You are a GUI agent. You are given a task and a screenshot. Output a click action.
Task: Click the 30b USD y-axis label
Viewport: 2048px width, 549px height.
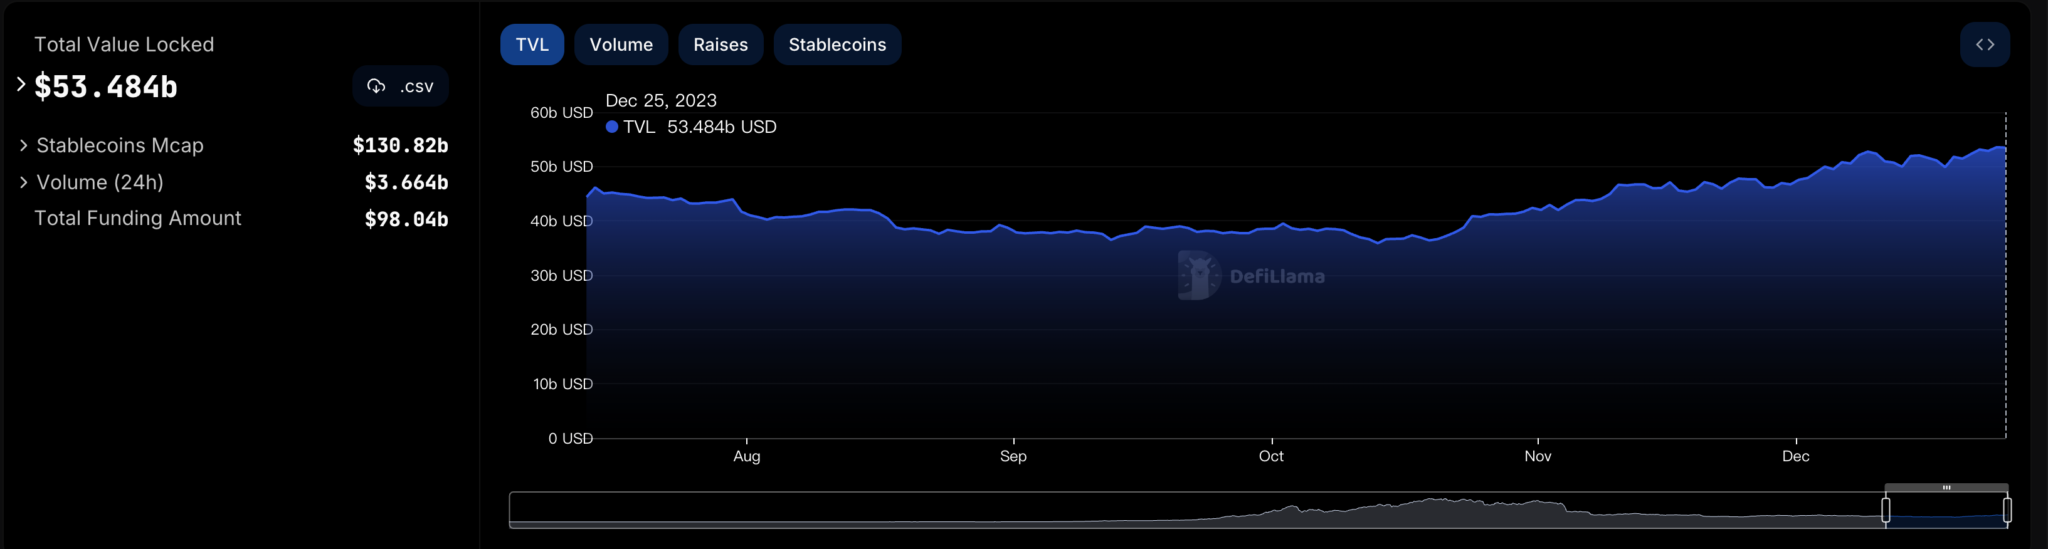click(562, 276)
